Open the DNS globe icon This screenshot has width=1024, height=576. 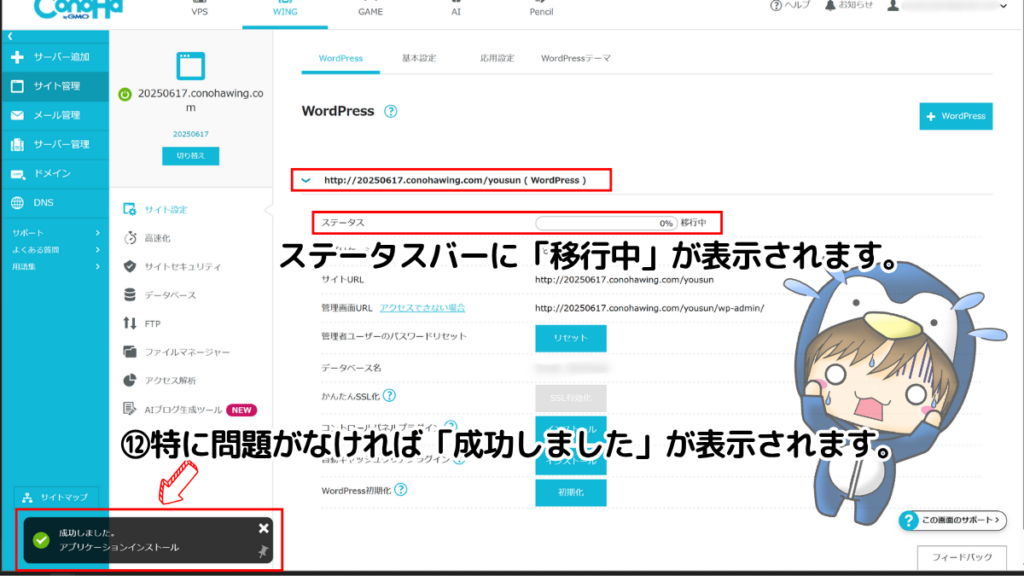tap(18, 203)
